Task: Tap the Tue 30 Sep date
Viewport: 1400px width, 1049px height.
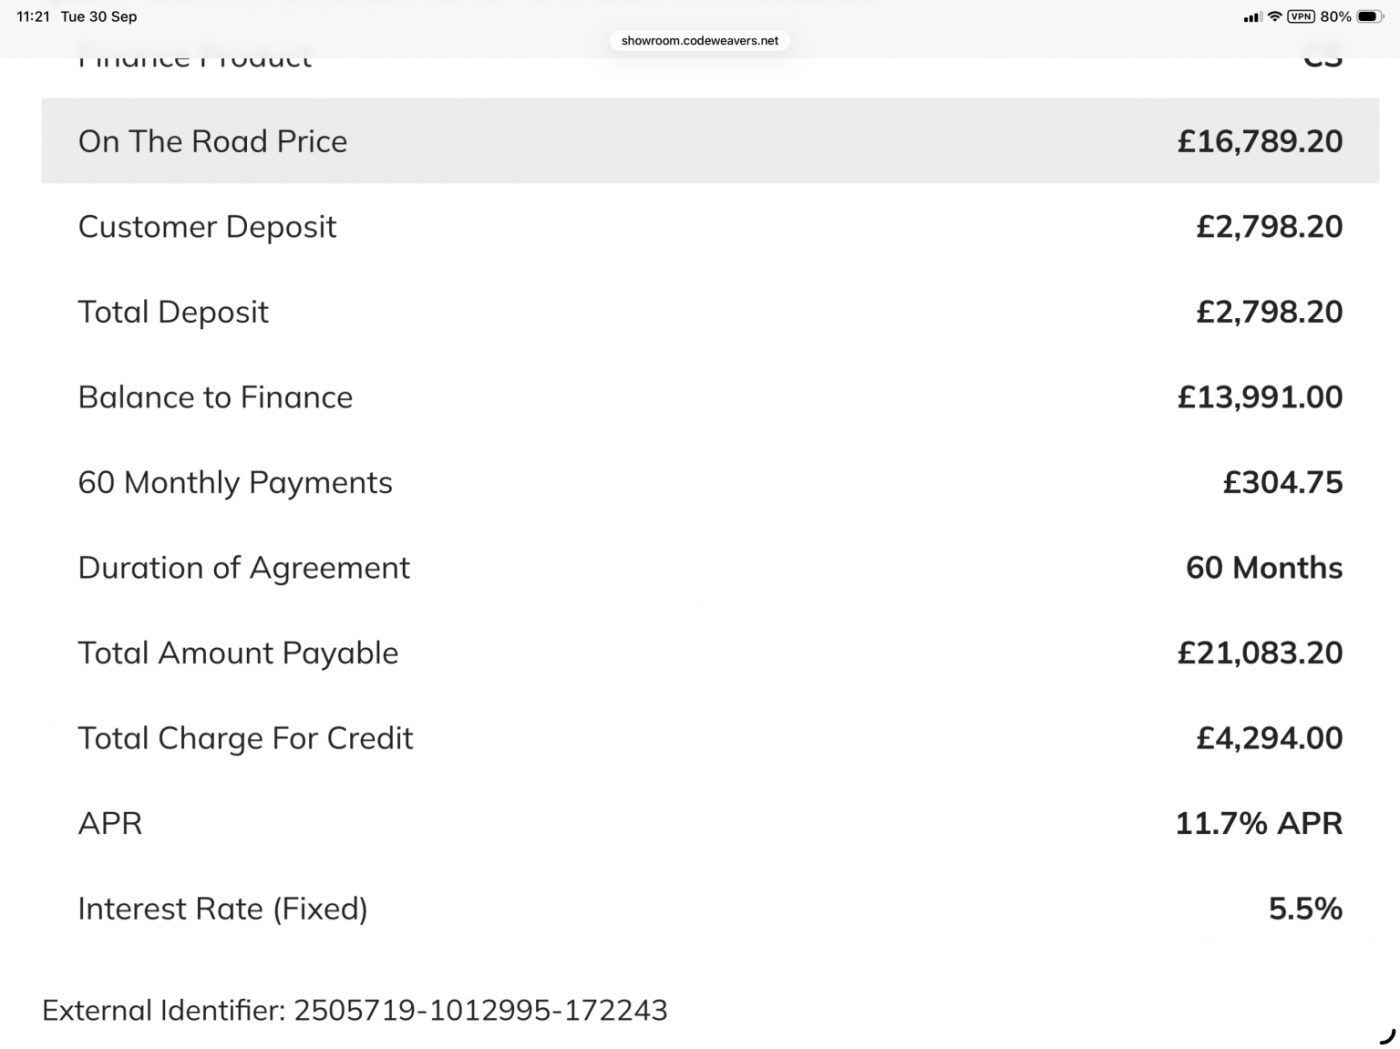Action: pos(99,16)
